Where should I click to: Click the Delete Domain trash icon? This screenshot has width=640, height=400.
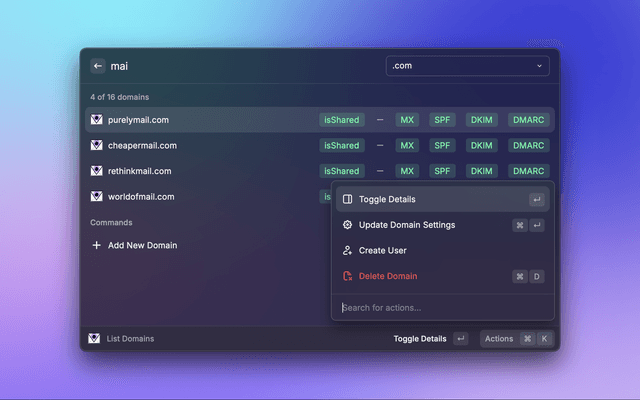click(x=347, y=276)
